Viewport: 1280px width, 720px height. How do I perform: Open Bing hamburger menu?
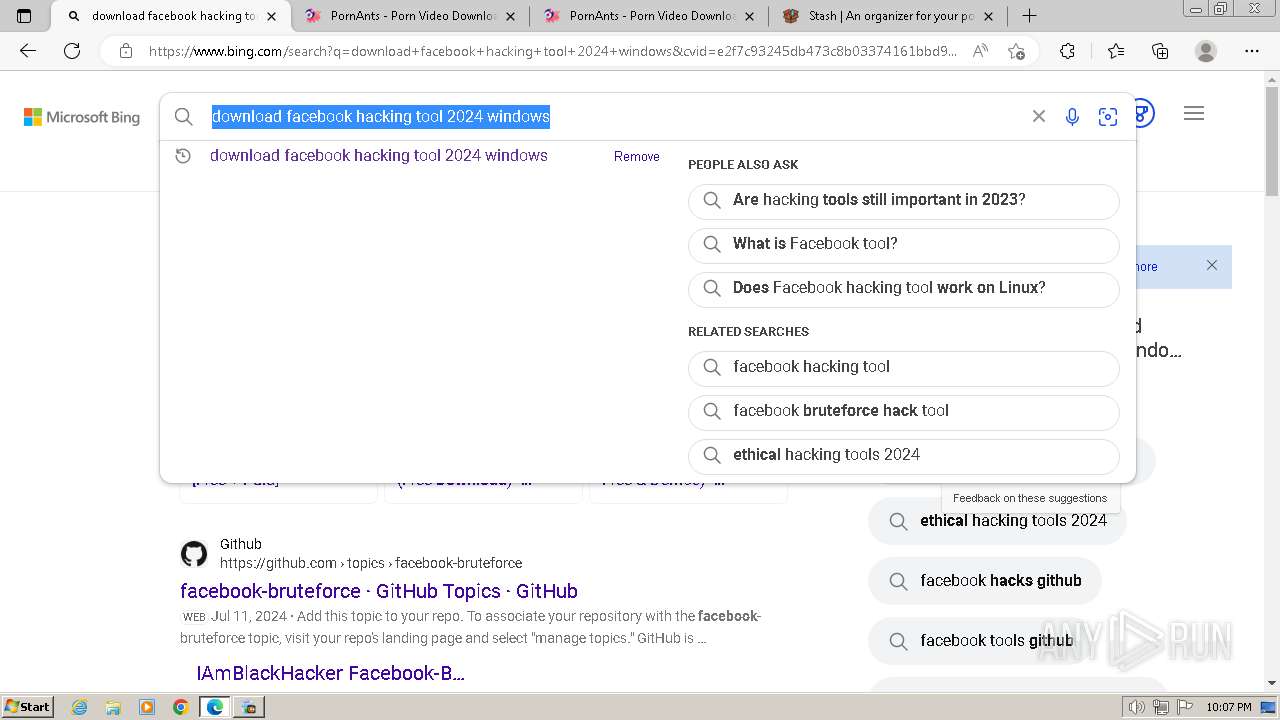[1193, 114]
